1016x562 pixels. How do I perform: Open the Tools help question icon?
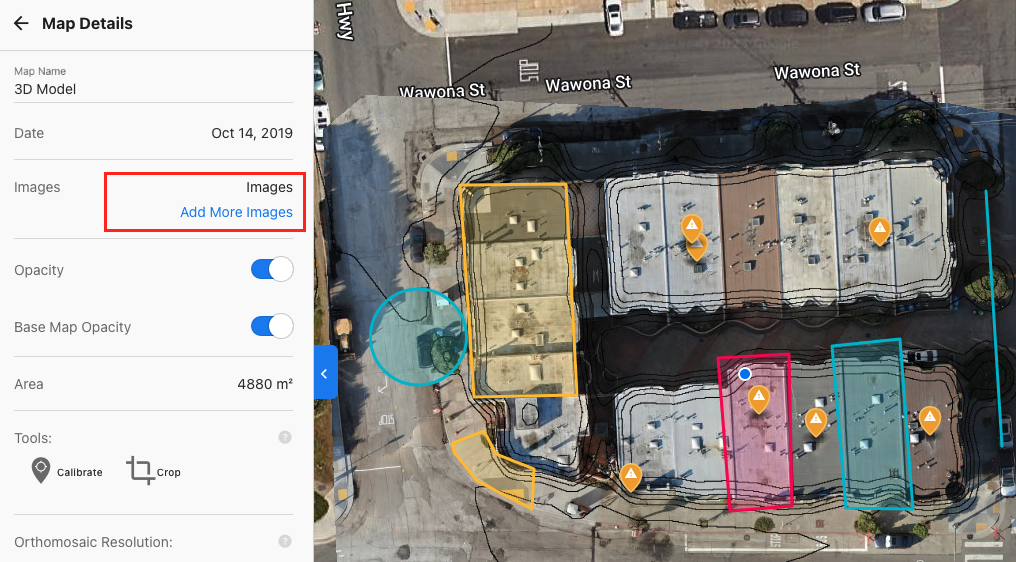pyautogui.click(x=285, y=437)
